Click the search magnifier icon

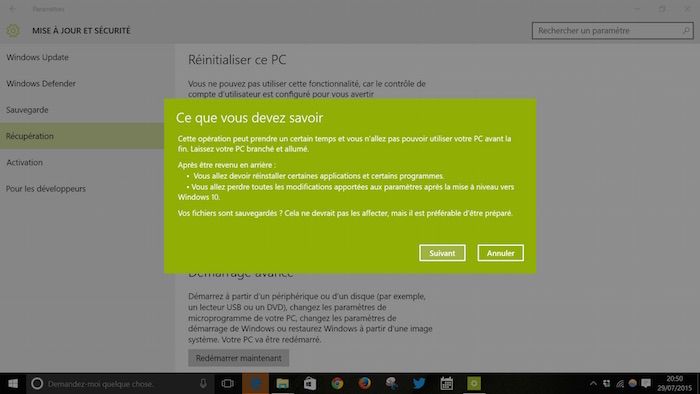click(x=686, y=31)
